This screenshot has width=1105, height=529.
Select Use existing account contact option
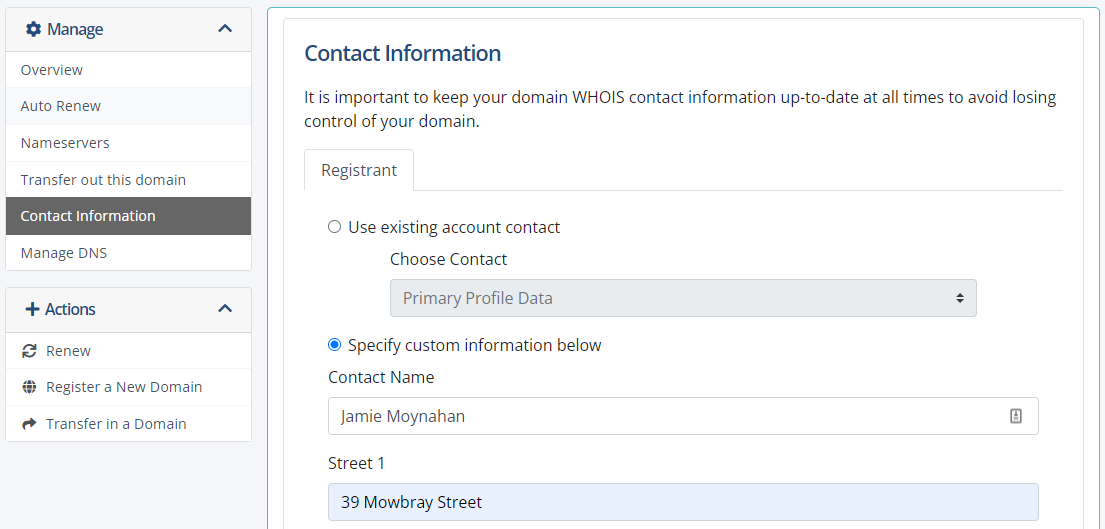pos(335,227)
